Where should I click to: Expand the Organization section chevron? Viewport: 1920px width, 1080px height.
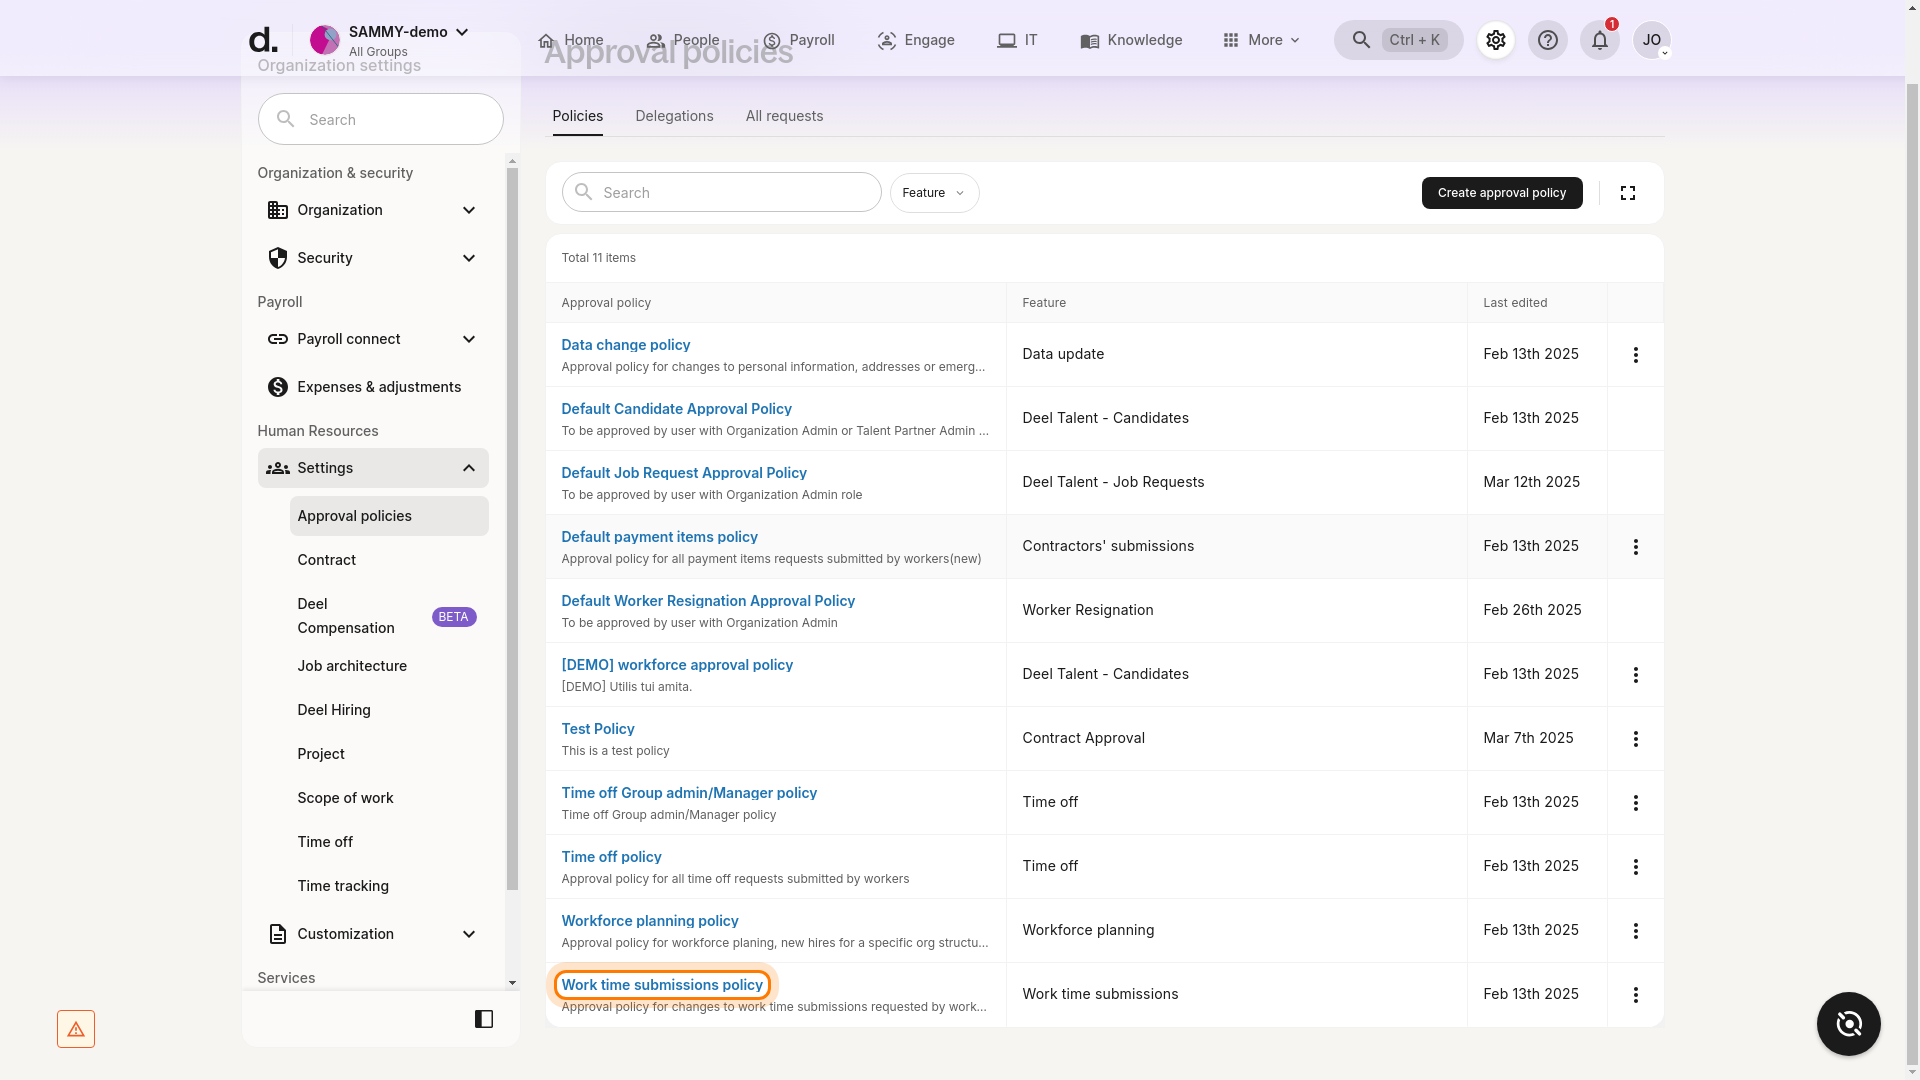coord(469,210)
